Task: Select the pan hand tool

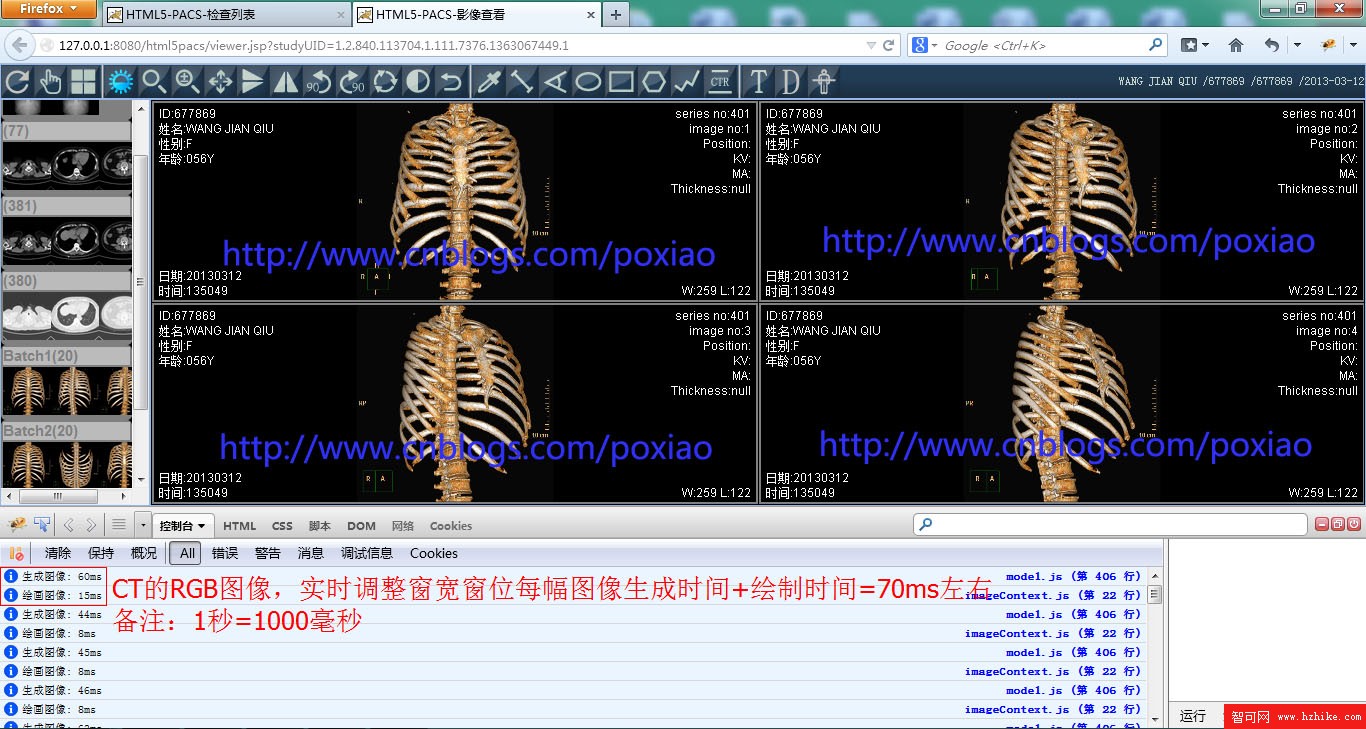Action: coord(50,82)
